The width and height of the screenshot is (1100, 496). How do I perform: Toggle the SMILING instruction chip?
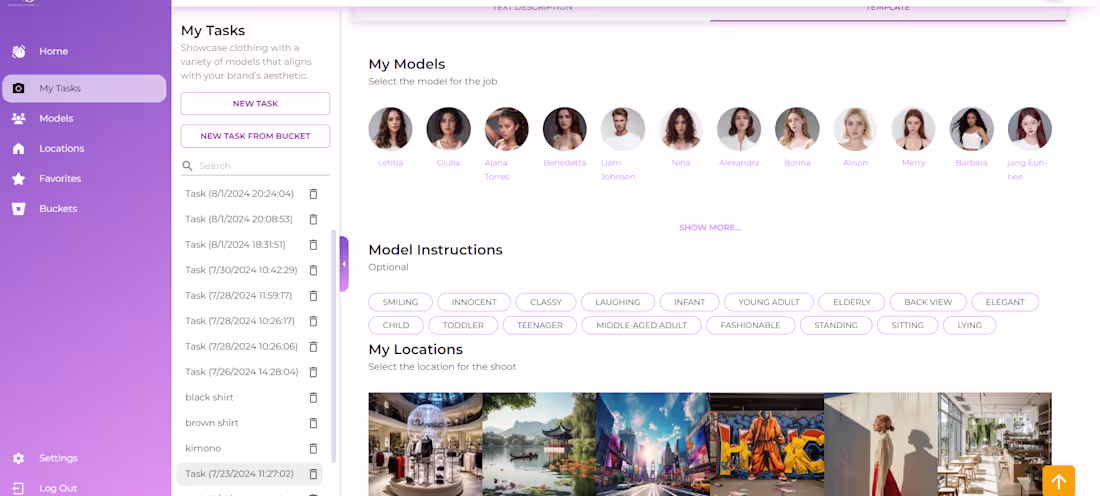pos(400,302)
